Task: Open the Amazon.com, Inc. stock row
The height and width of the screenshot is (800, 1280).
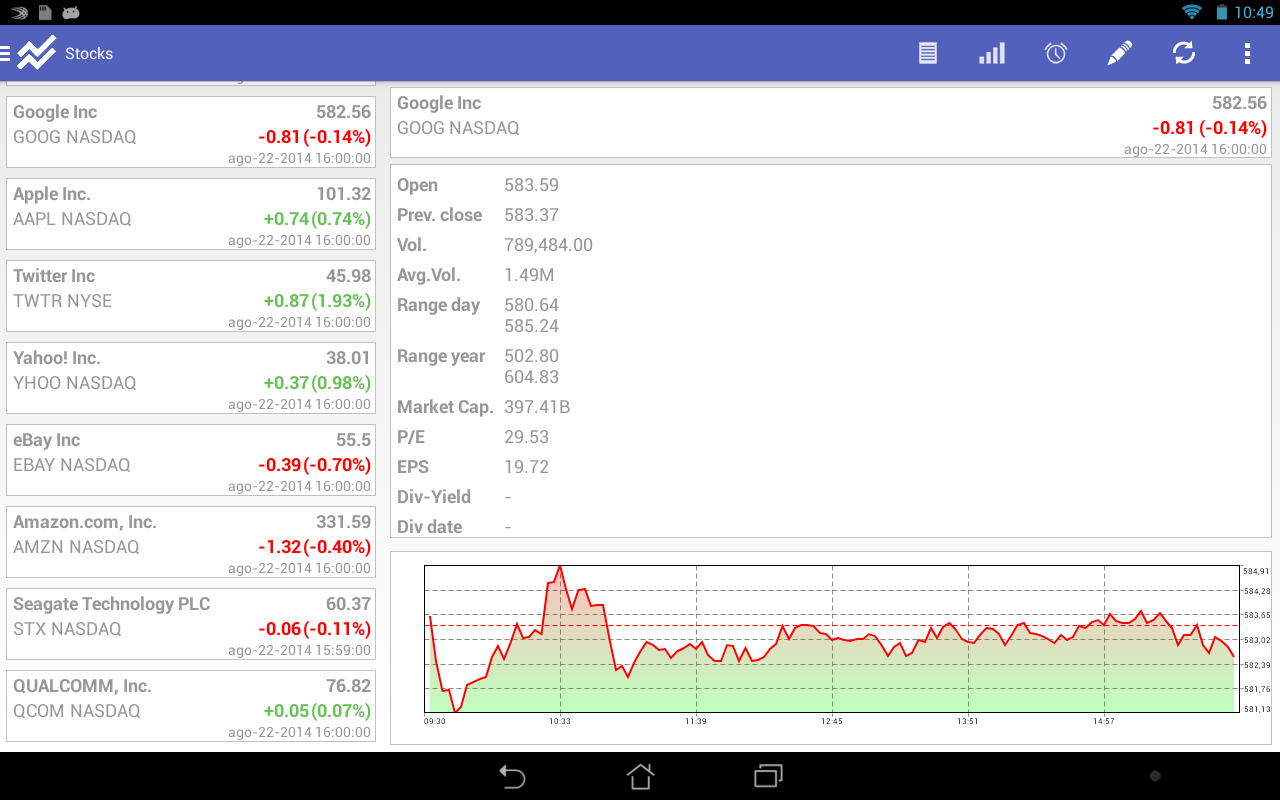Action: (x=191, y=542)
